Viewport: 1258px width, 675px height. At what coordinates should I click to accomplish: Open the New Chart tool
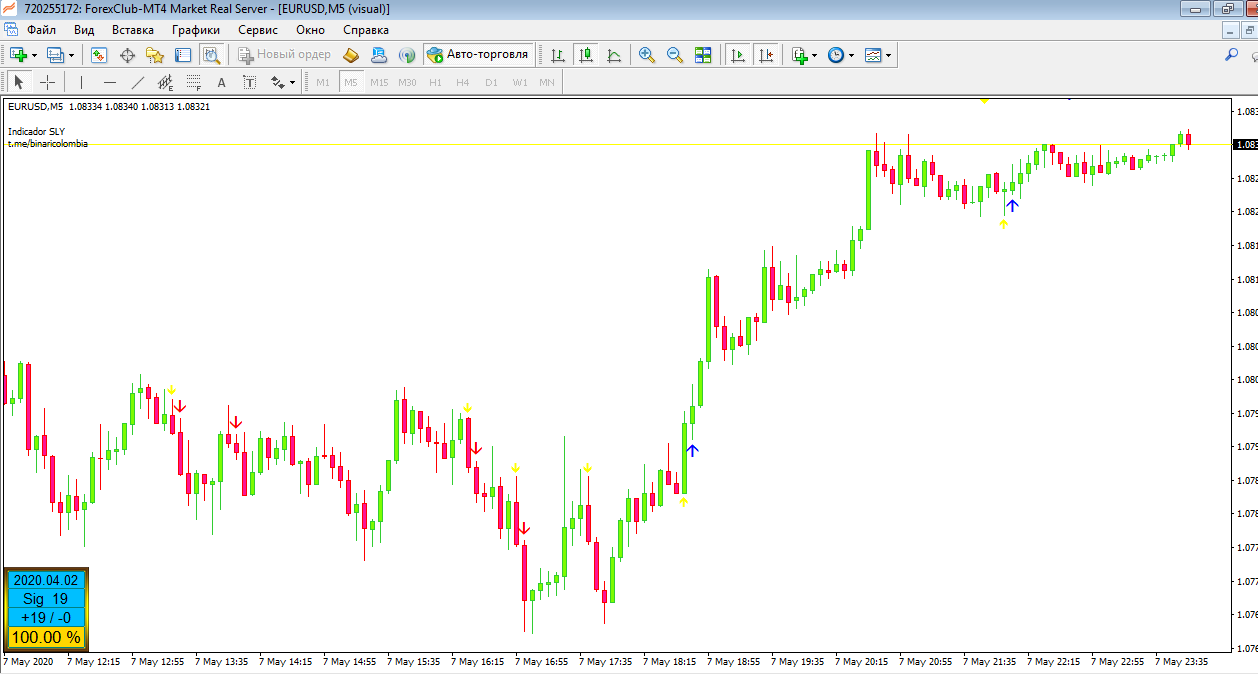coord(18,55)
